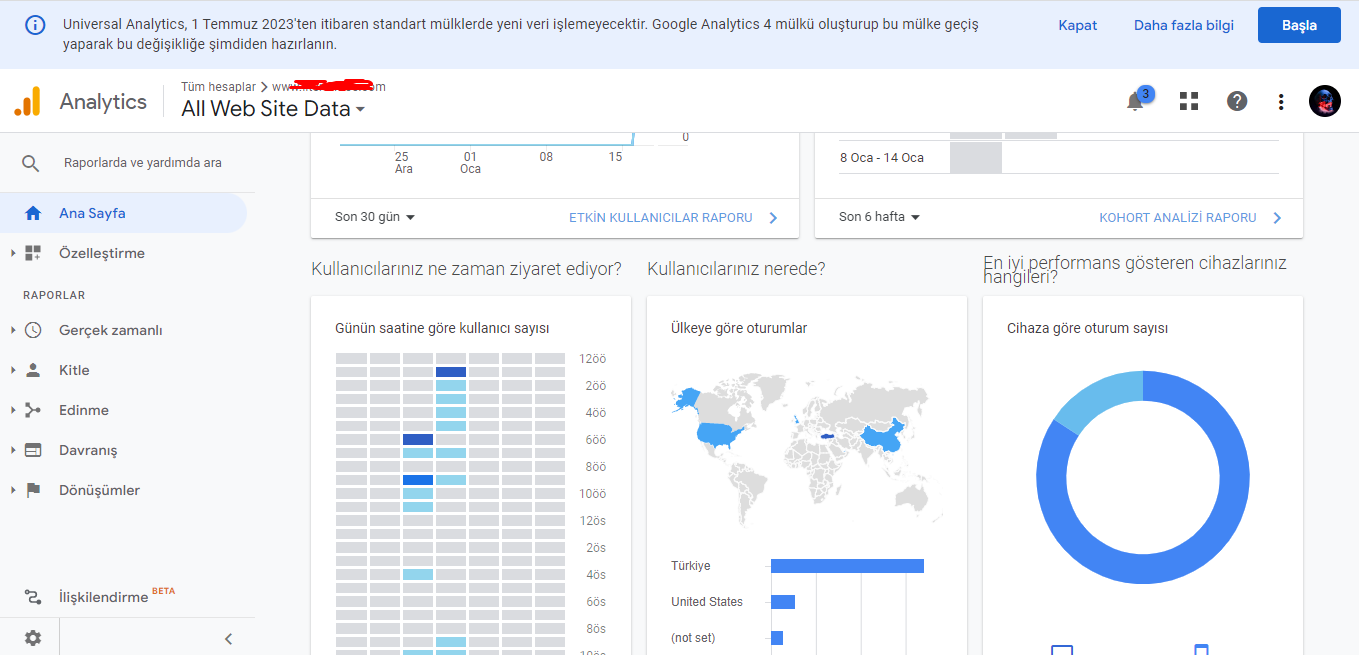This screenshot has height=655, width=1359.
Task: Click the Başla button
Action: (x=1299, y=26)
